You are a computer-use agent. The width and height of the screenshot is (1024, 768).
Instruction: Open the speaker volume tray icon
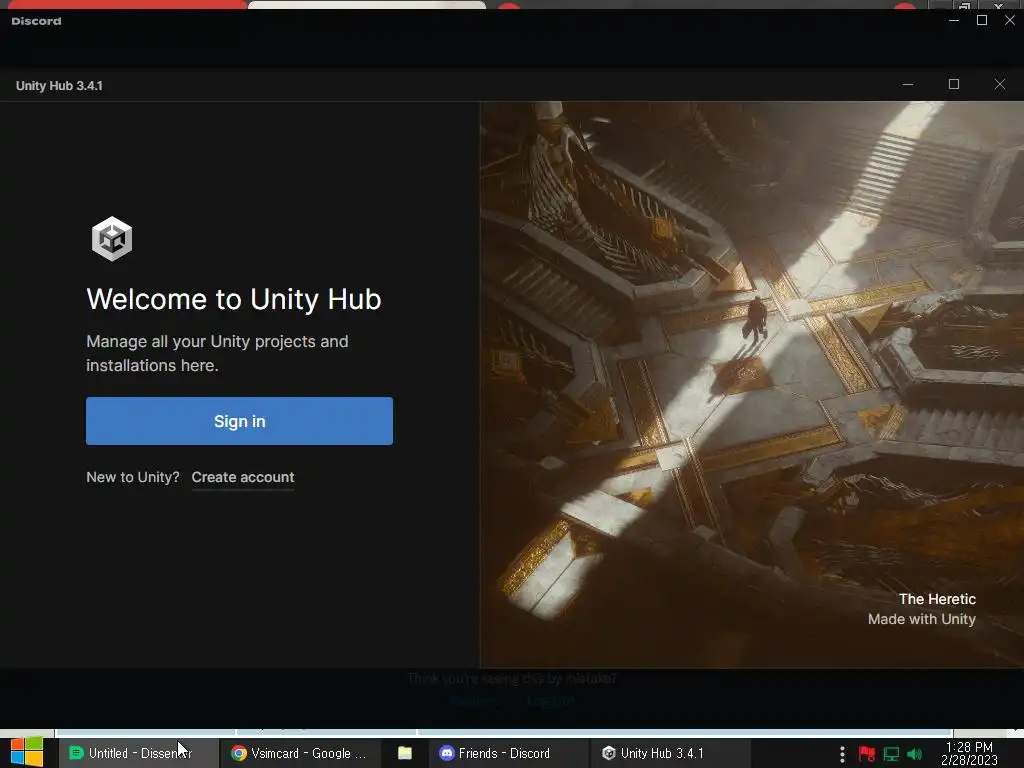pos(914,754)
